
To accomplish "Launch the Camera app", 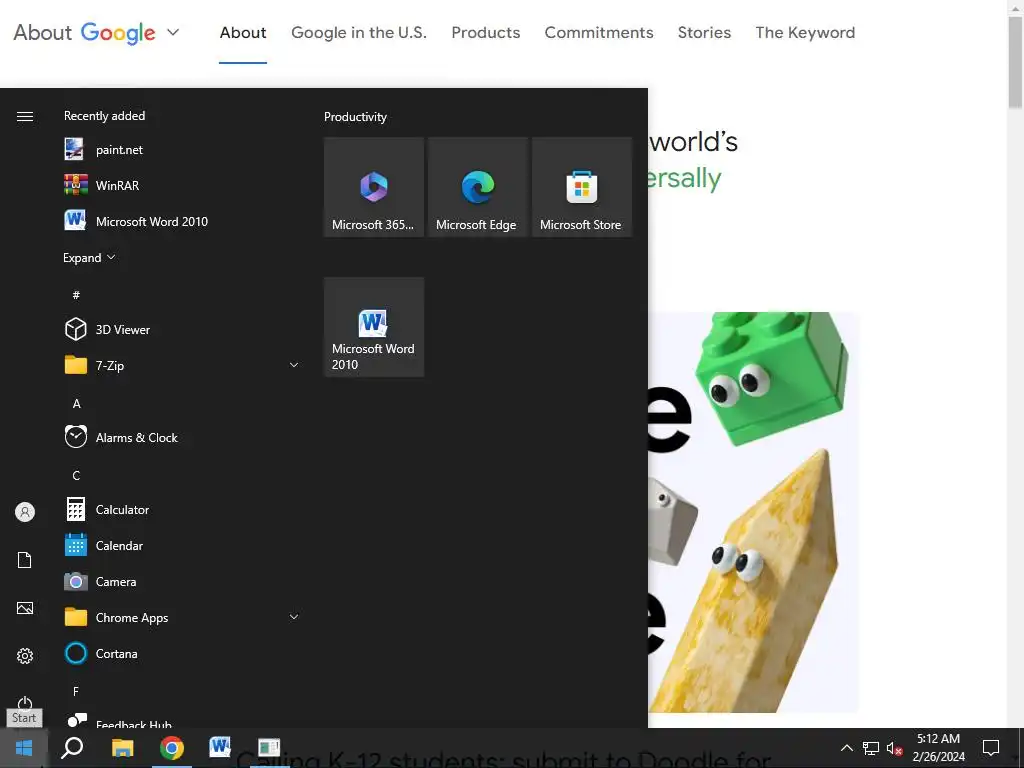I will (183, 581).
